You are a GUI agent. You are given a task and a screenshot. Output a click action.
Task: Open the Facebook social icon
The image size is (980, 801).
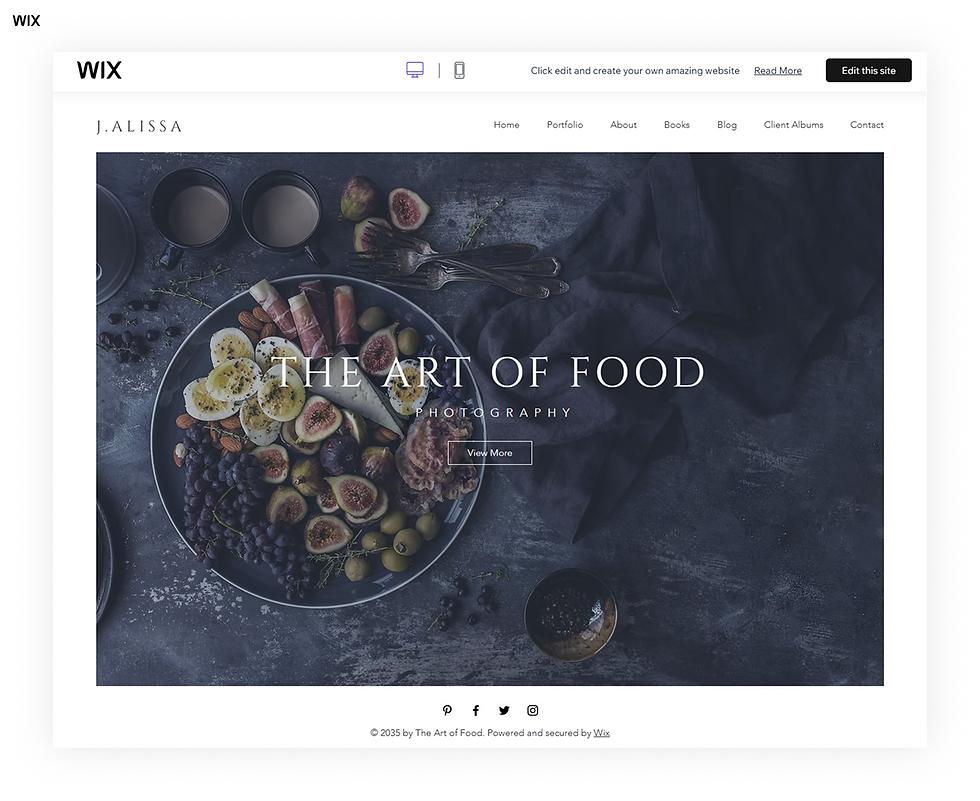click(476, 710)
